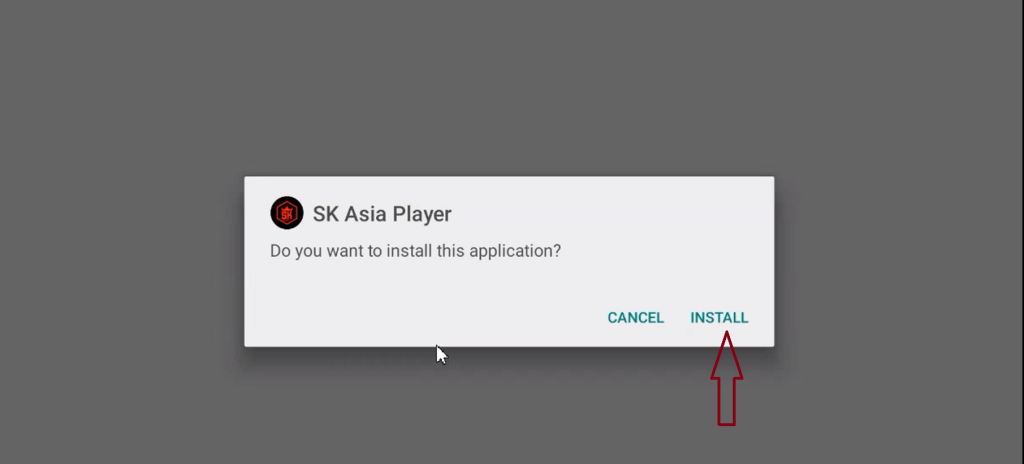Confirm installing the SK Asia Player application
The width and height of the screenshot is (1024, 464).
click(719, 318)
